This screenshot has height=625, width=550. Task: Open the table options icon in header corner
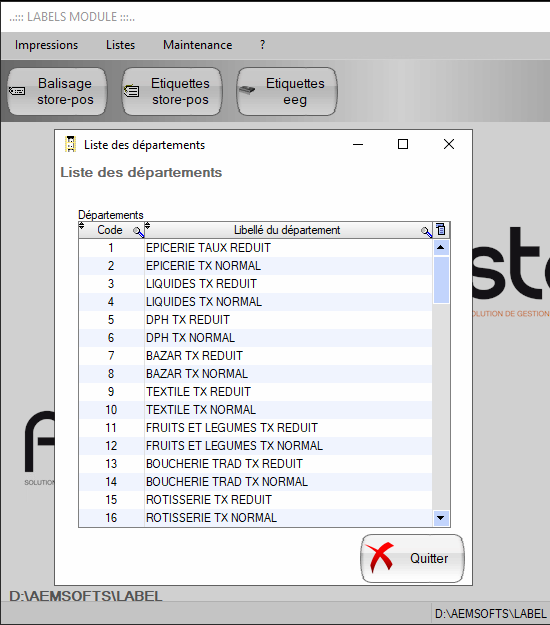pyautogui.click(x=441, y=230)
